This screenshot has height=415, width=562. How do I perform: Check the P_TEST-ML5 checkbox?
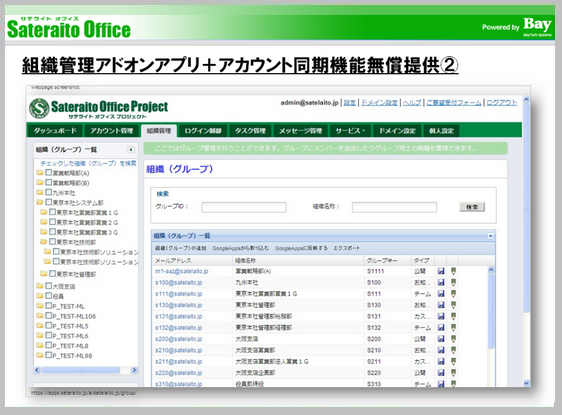point(49,326)
